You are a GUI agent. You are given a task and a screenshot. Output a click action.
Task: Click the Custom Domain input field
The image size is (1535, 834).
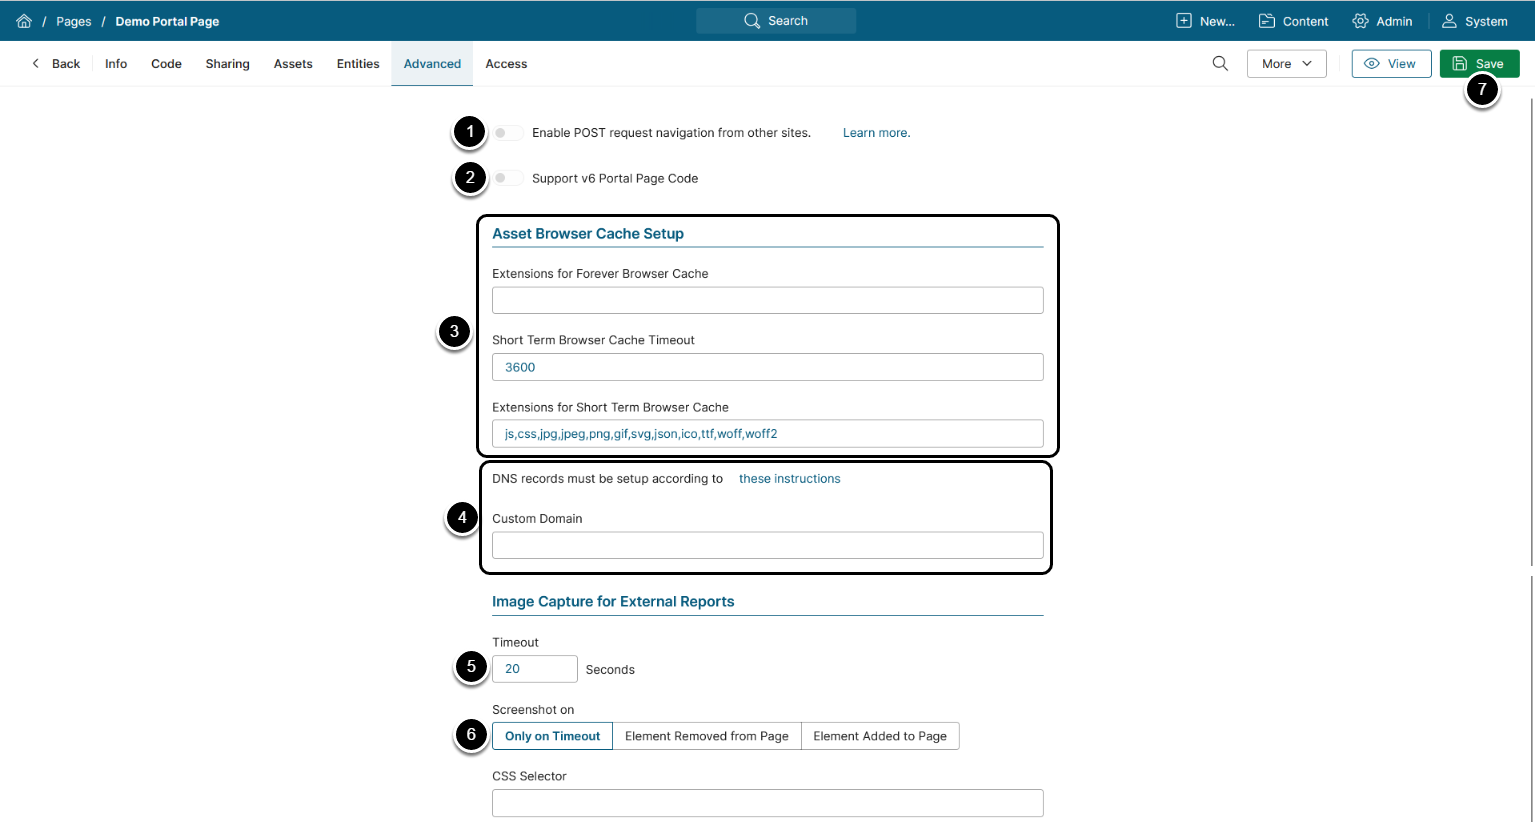pyautogui.click(x=767, y=545)
